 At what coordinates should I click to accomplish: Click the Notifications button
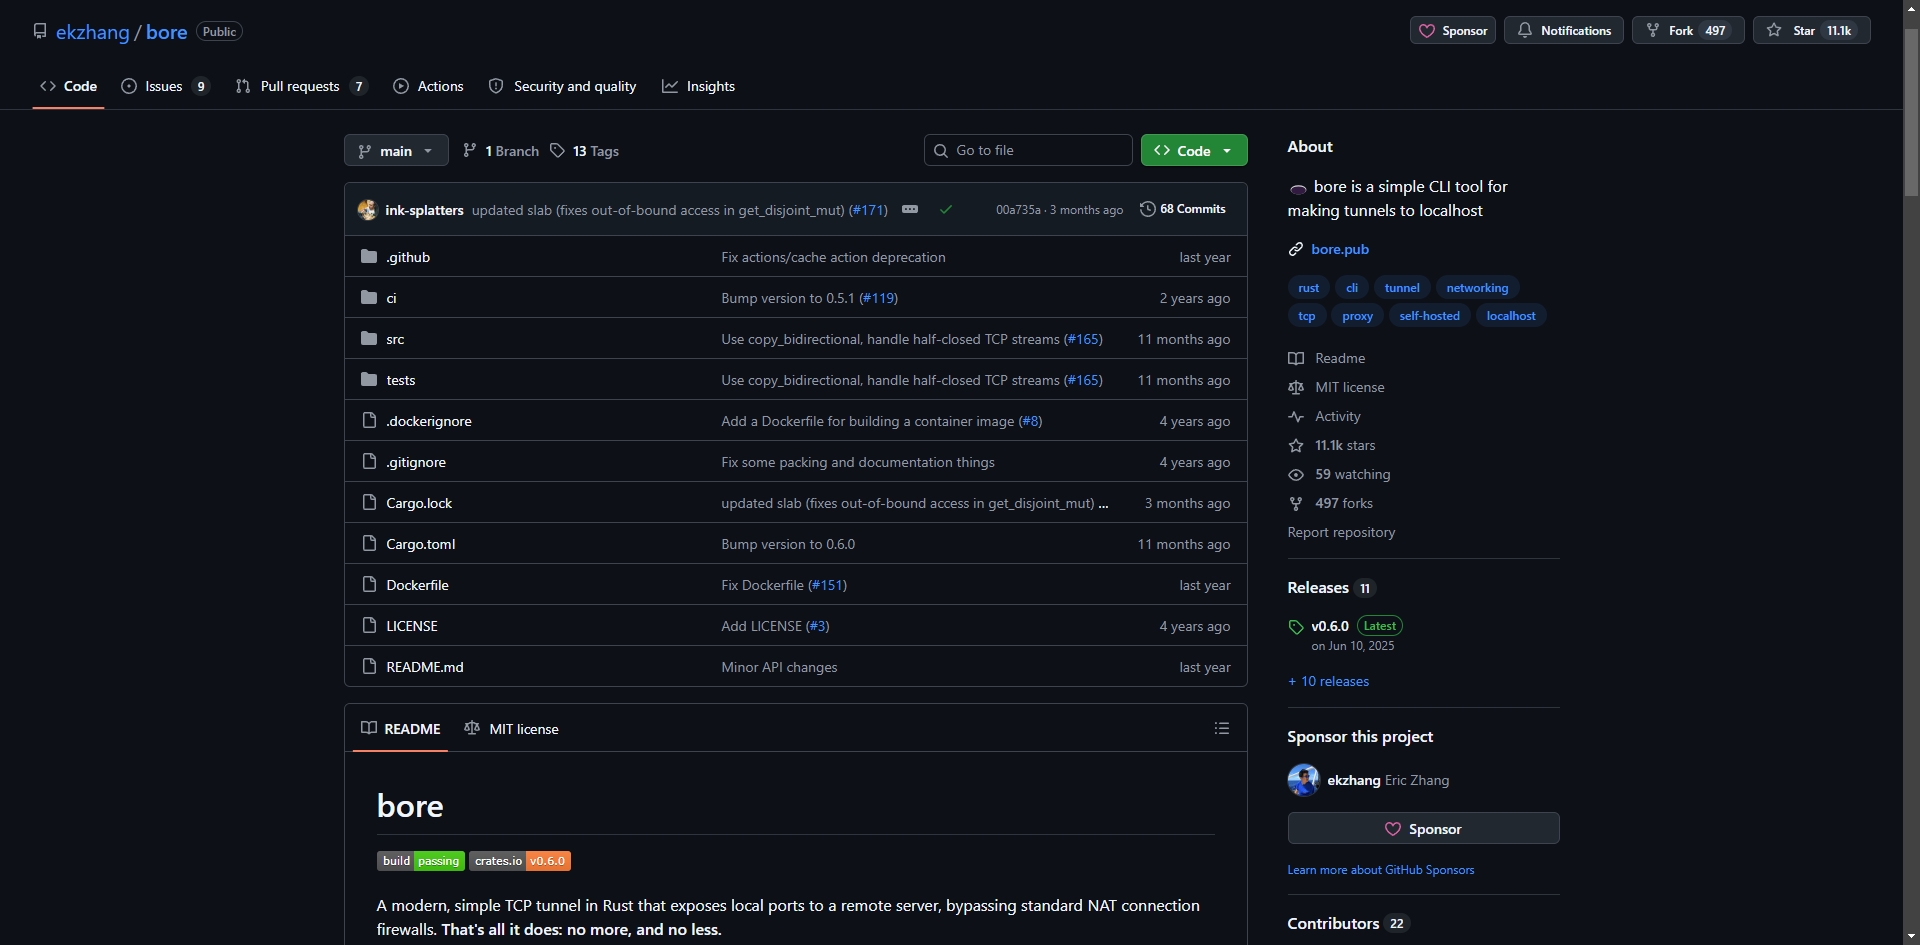tap(1563, 30)
